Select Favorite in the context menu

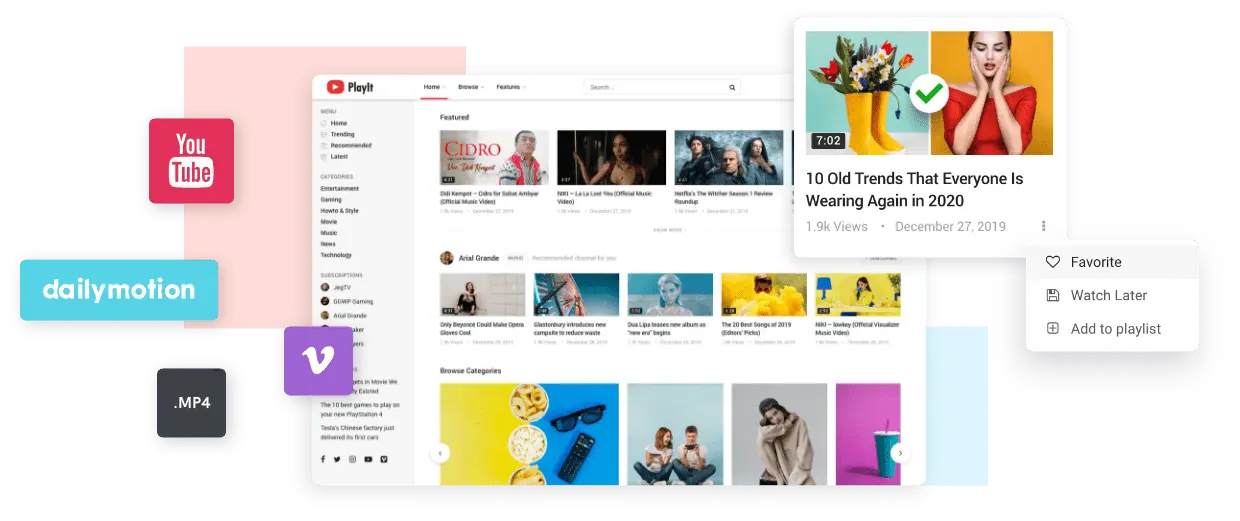point(1112,262)
